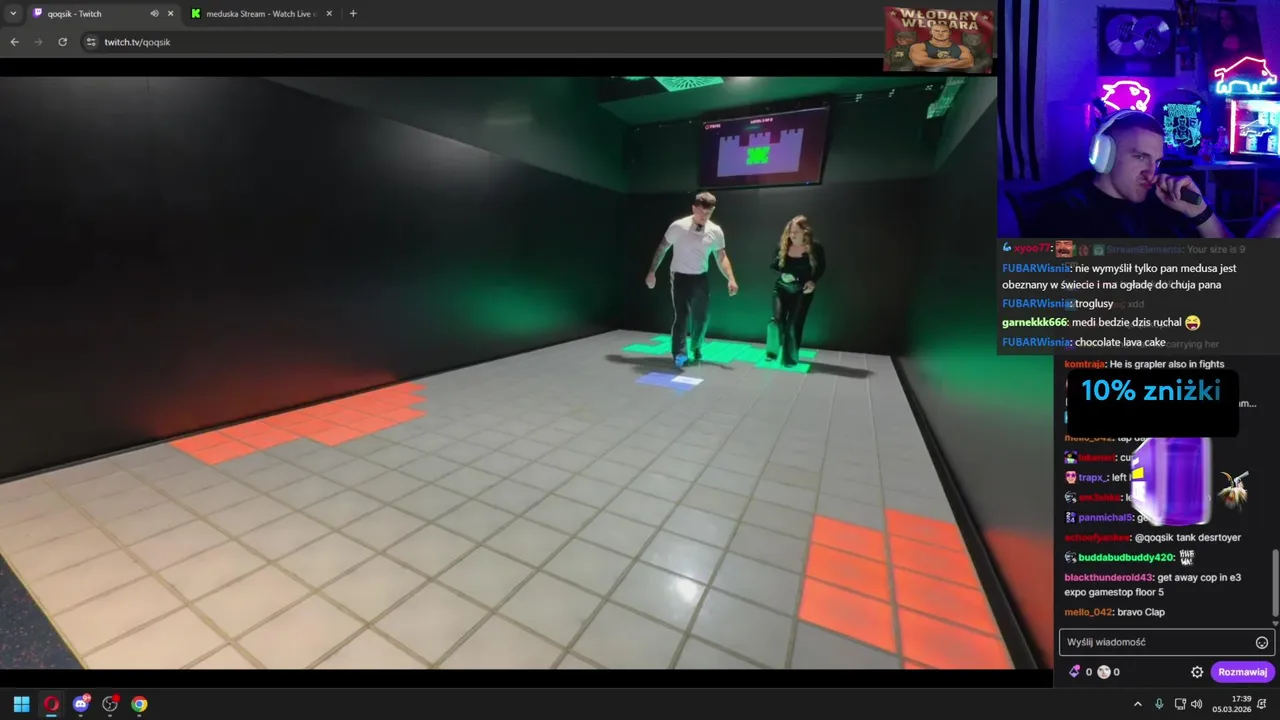Viewport: 1280px width, 720px height.
Task: Open OBS Studio from the taskbar
Action: coord(110,704)
